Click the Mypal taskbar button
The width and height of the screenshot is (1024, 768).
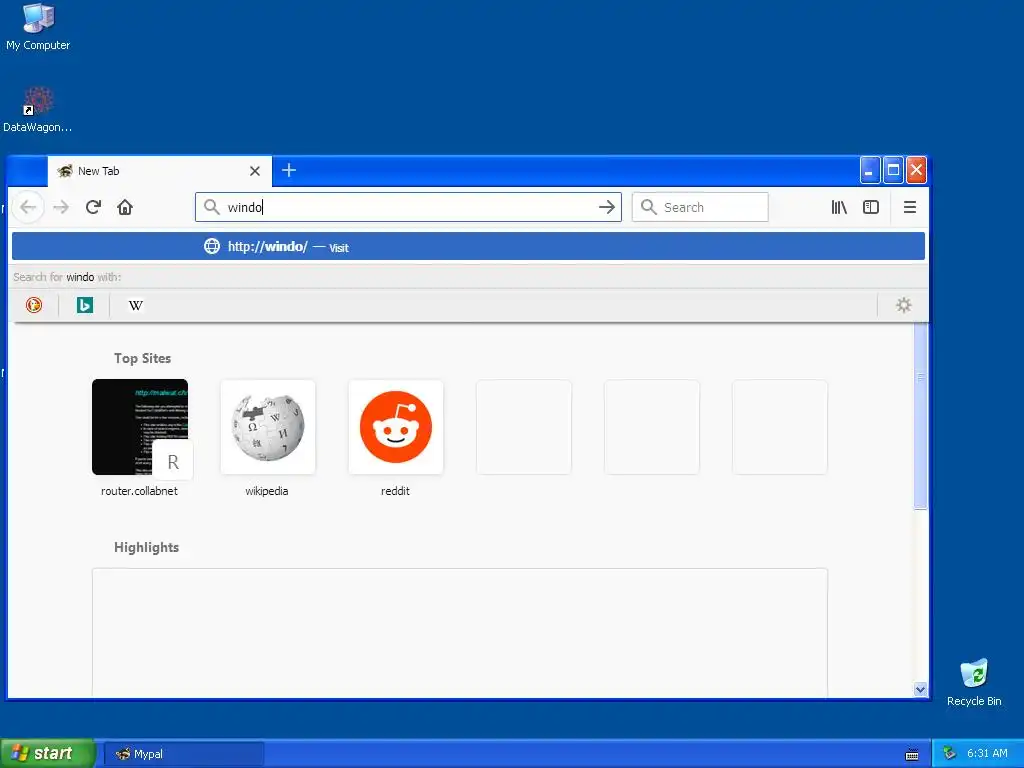tap(184, 754)
